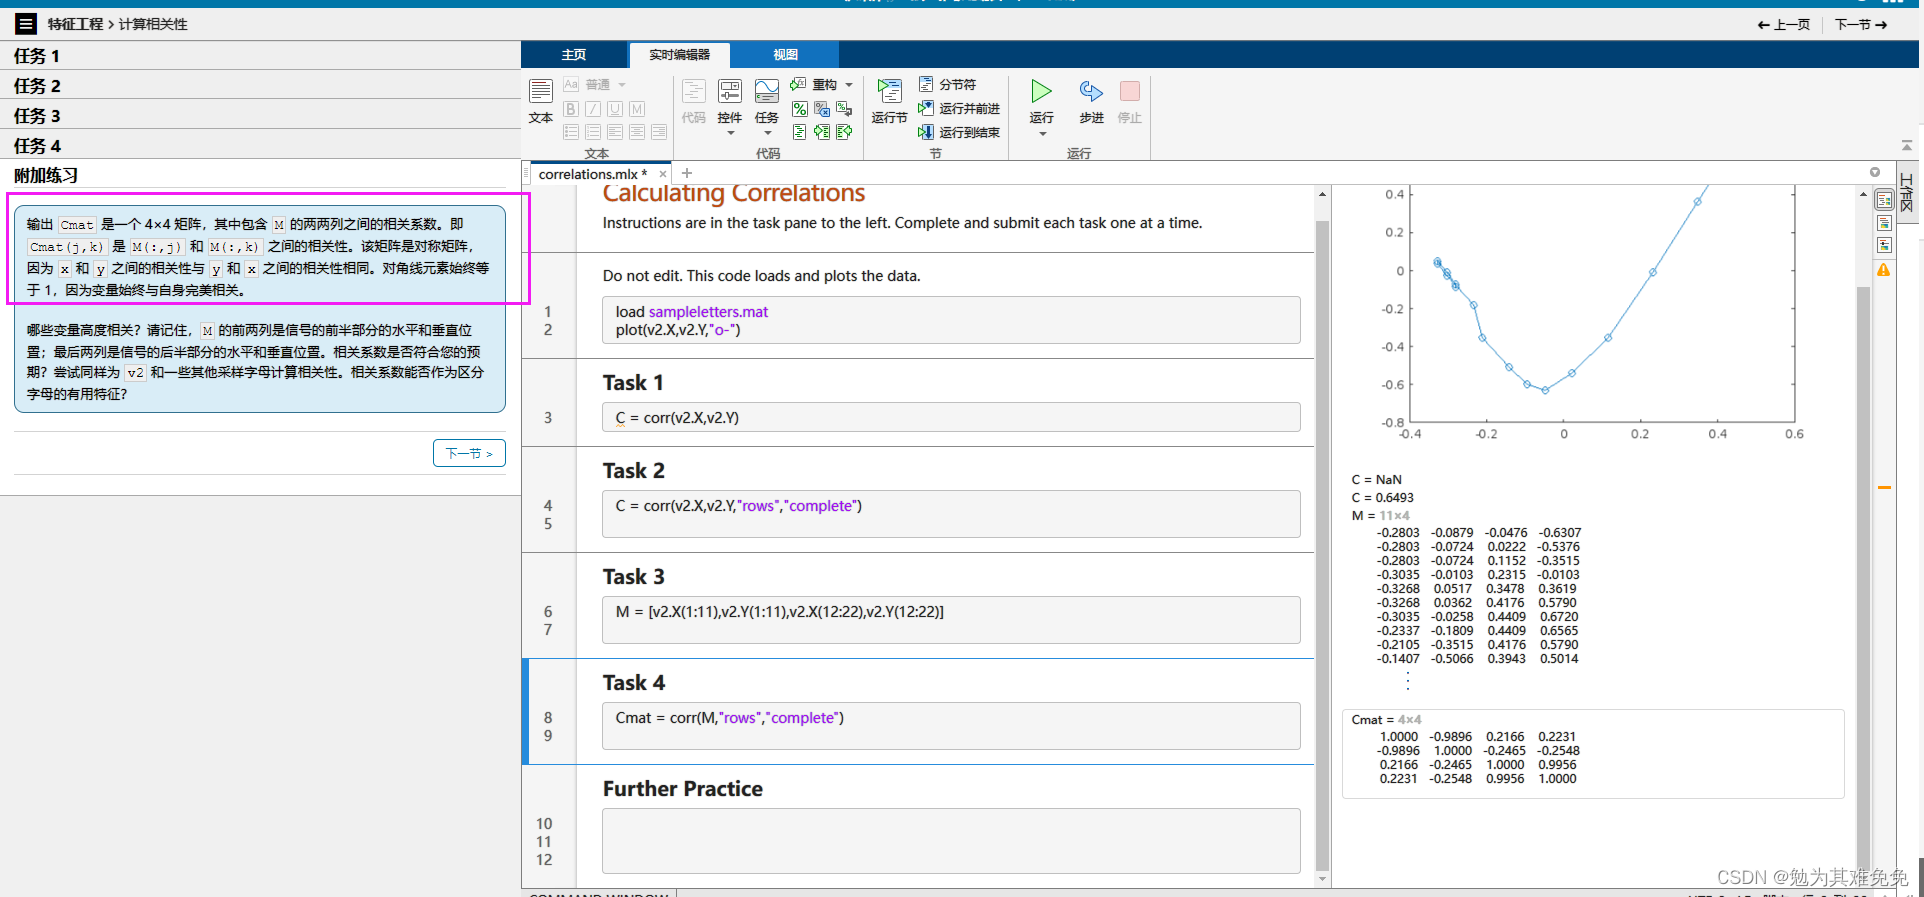
Task: Select output inline view icon
Action: pyautogui.click(x=1884, y=223)
